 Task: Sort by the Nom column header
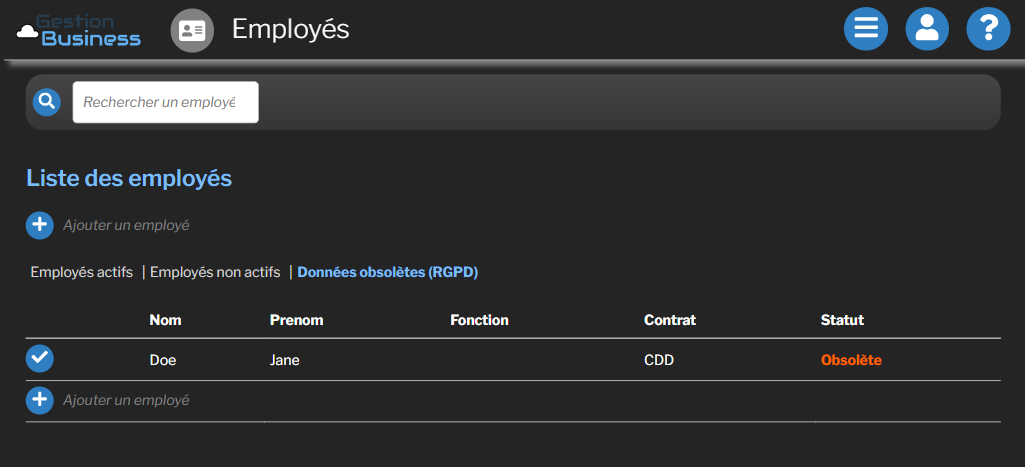[165, 320]
